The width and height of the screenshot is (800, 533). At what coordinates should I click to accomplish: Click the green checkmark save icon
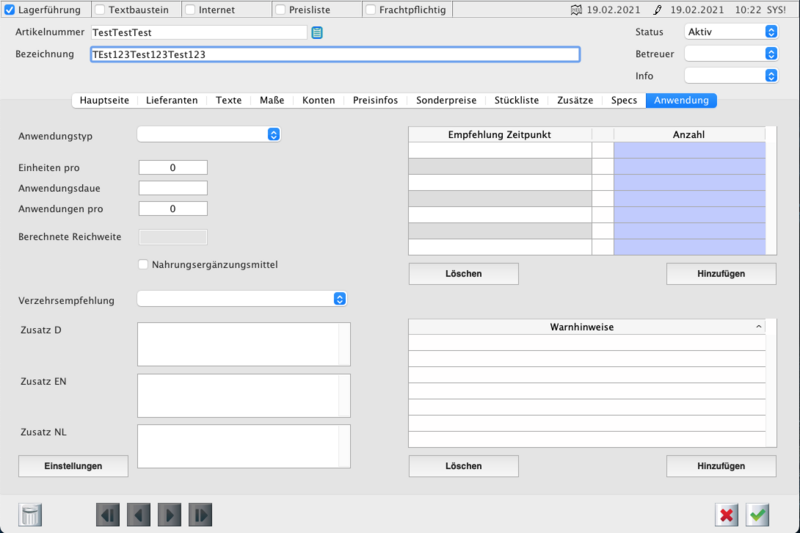coord(758,515)
